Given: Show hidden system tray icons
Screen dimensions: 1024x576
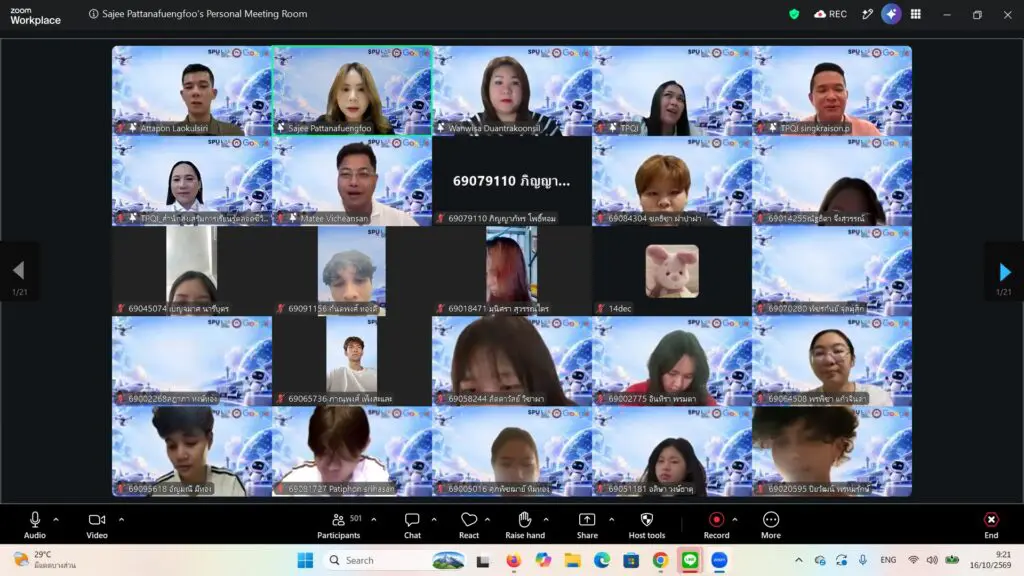Looking at the screenshot, I should pyautogui.click(x=799, y=560).
